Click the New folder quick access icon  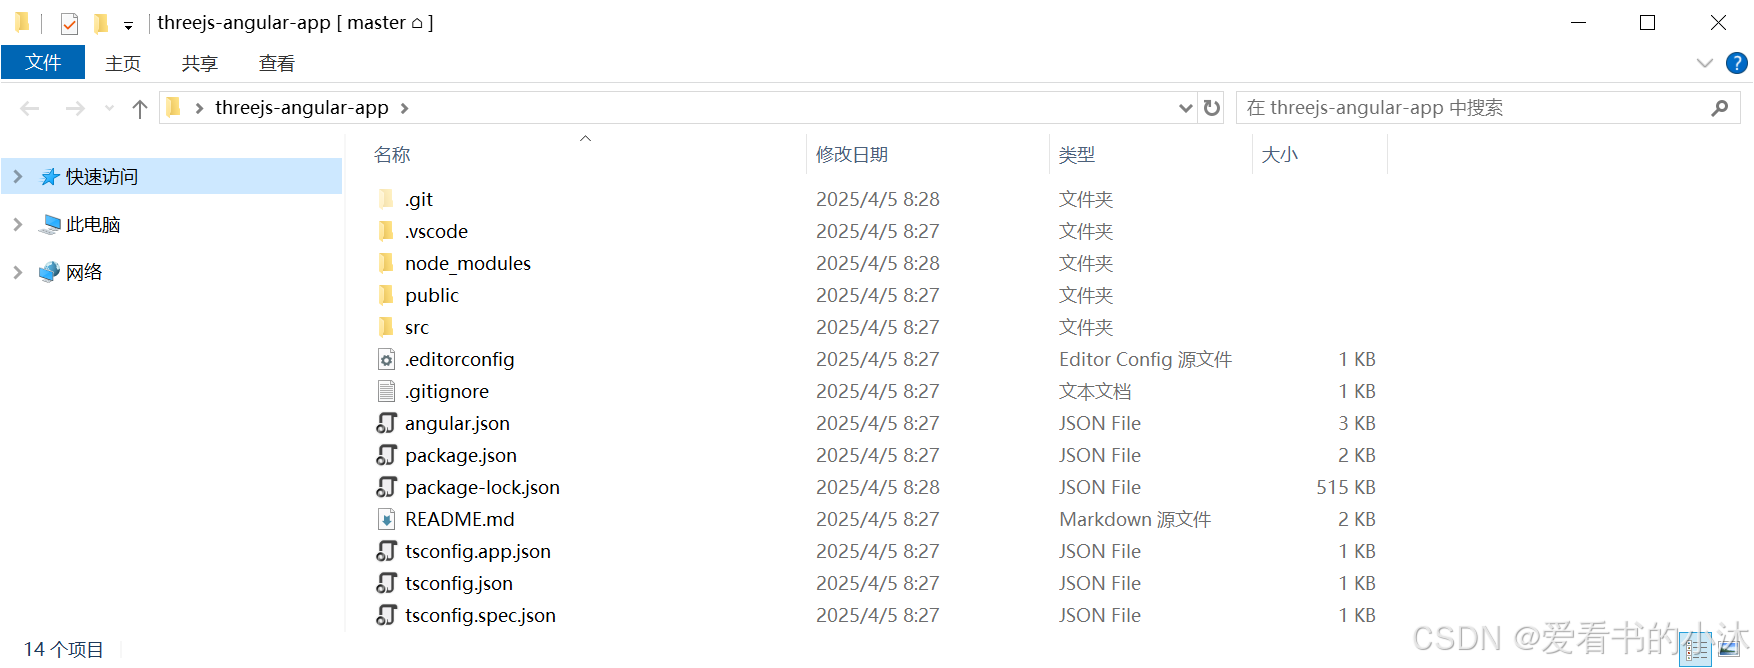tap(101, 23)
